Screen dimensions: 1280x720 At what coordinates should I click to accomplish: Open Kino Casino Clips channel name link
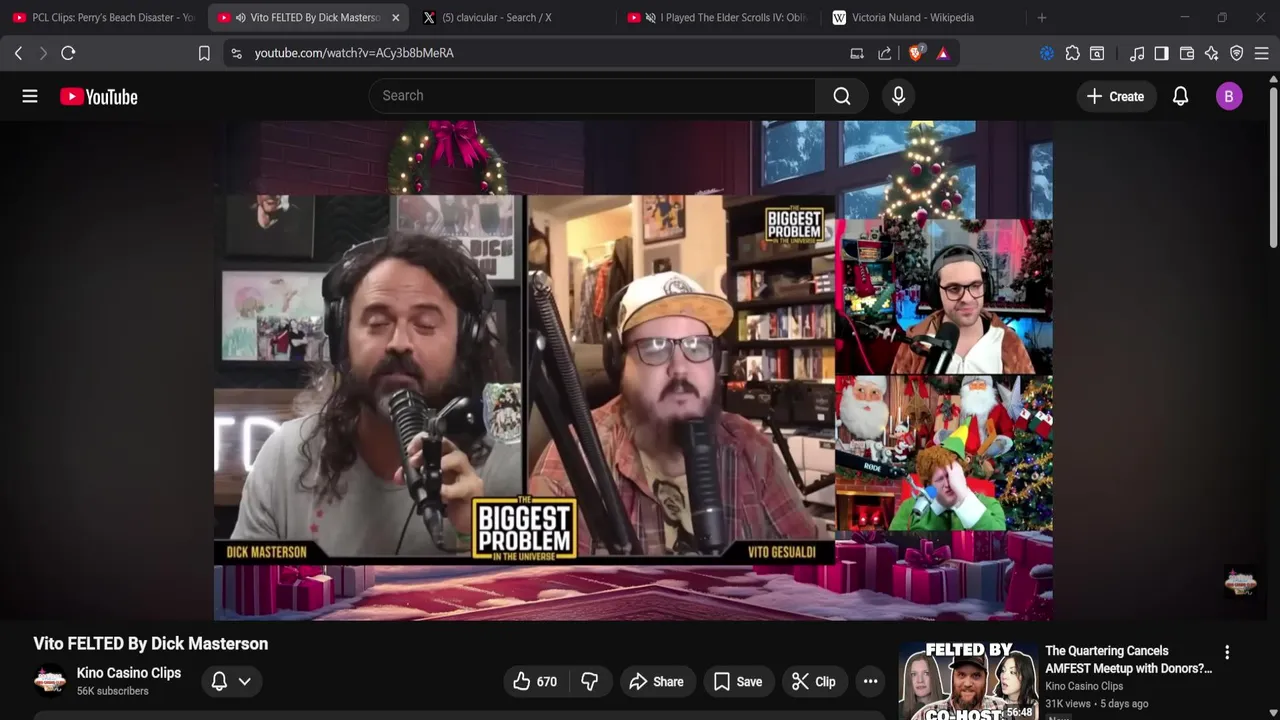pyautogui.click(x=129, y=673)
